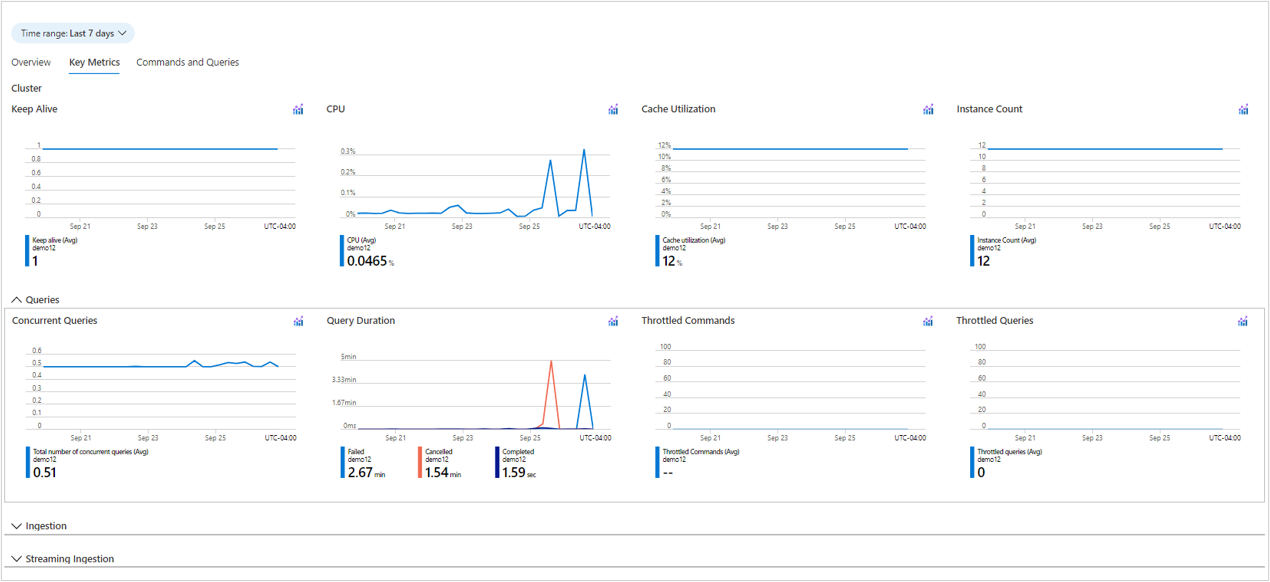Open metrics icon for Instance Count chart
The image size is (1270, 582).
pos(1243,110)
